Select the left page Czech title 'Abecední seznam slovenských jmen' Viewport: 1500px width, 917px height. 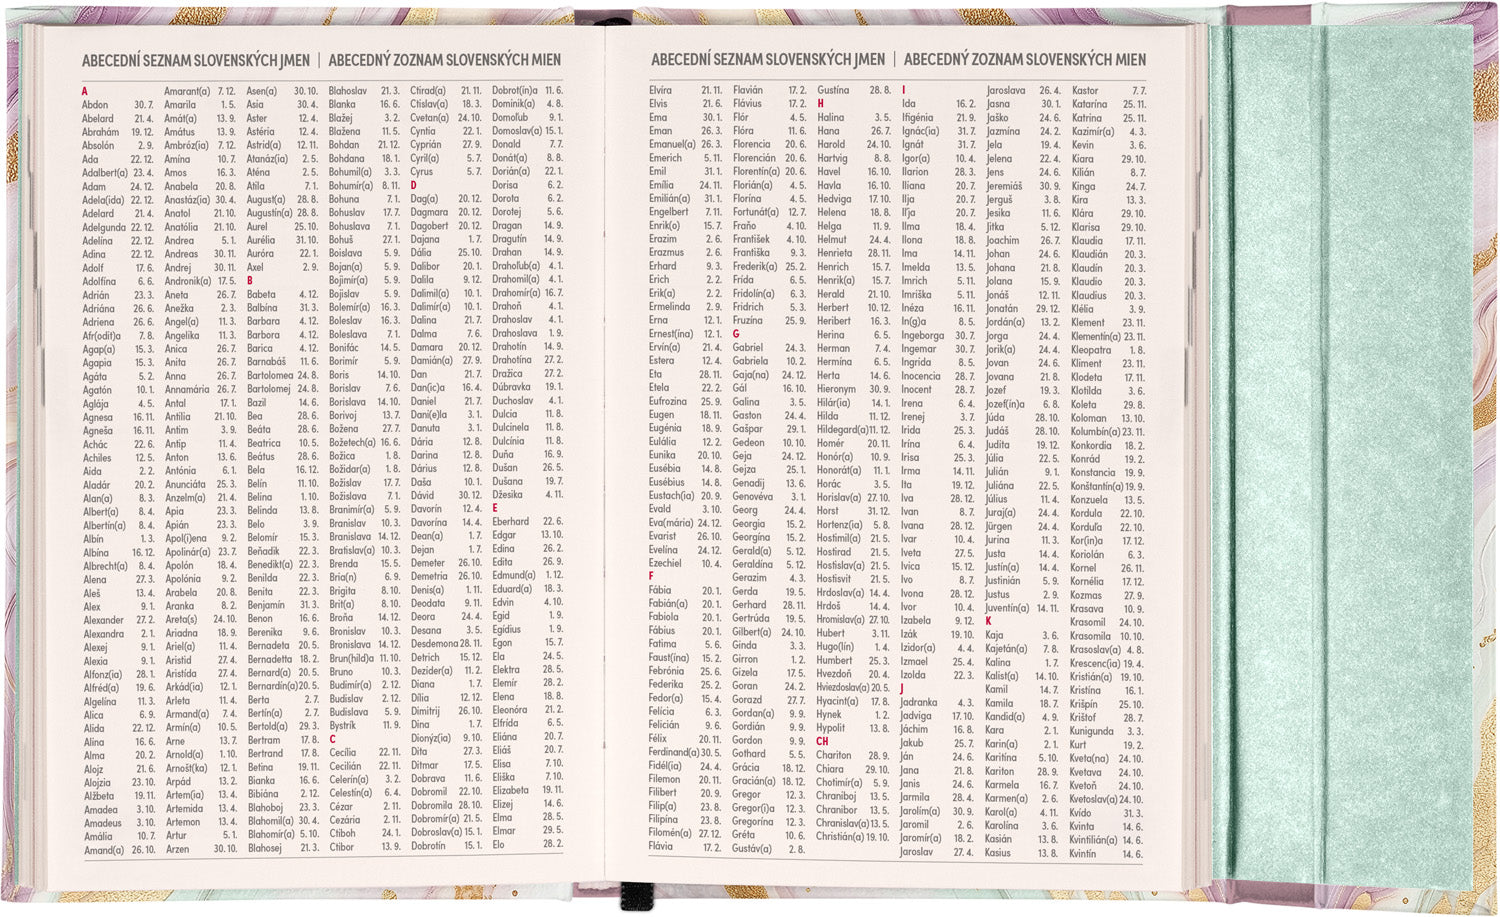click(196, 60)
